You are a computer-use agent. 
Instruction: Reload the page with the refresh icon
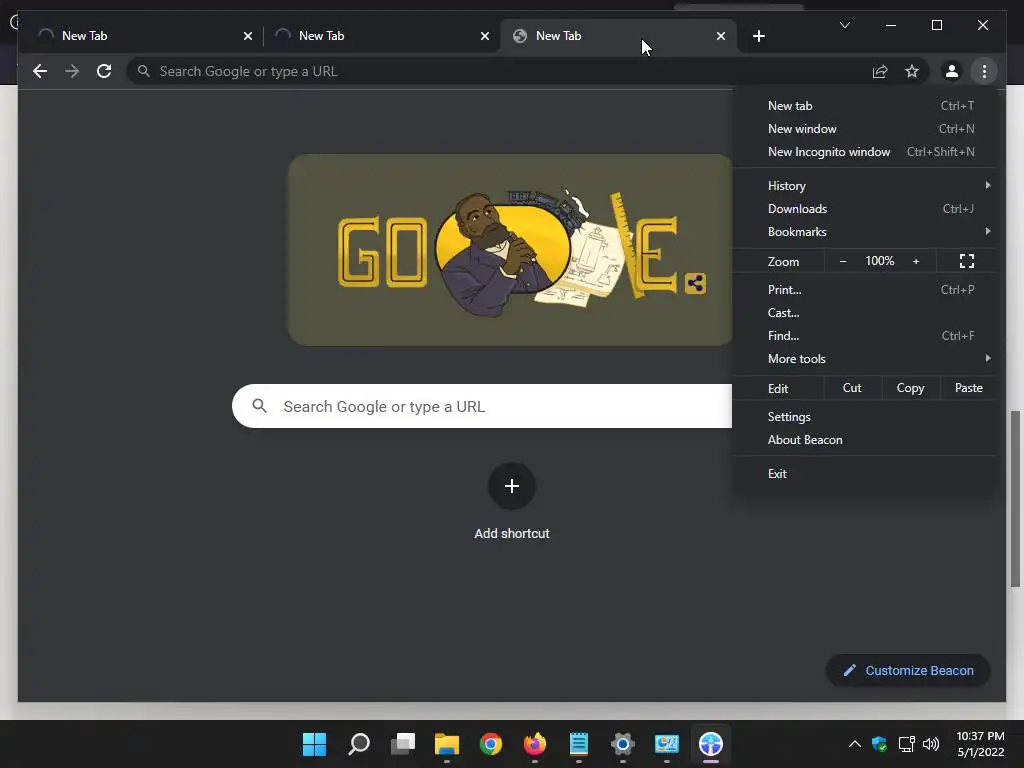(x=104, y=71)
